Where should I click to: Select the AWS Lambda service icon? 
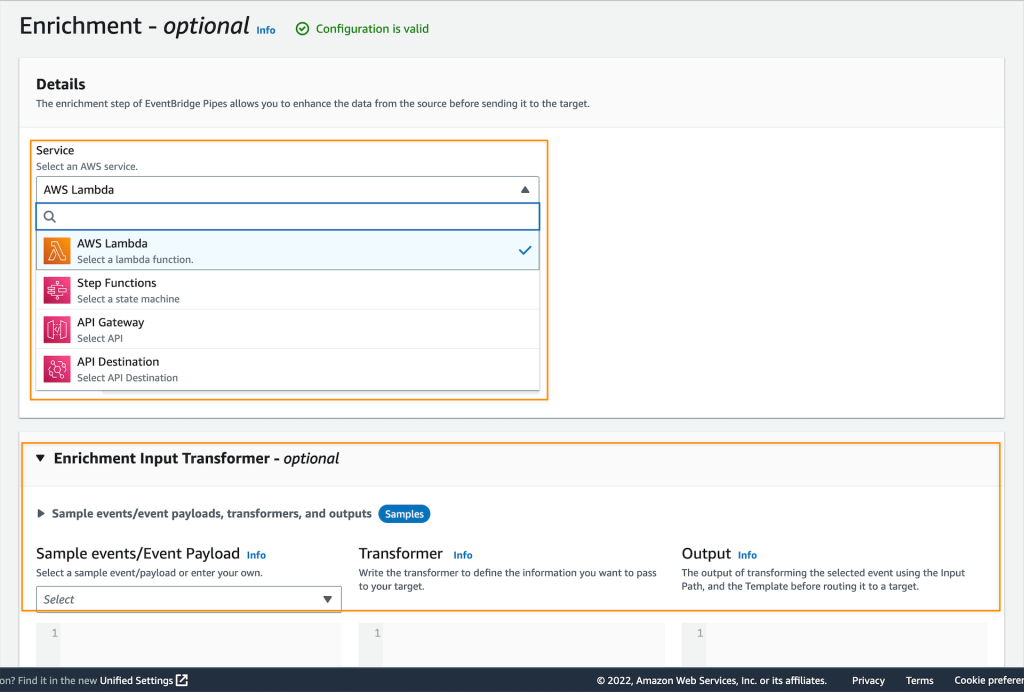pyautogui.click(x=57, y=251)
